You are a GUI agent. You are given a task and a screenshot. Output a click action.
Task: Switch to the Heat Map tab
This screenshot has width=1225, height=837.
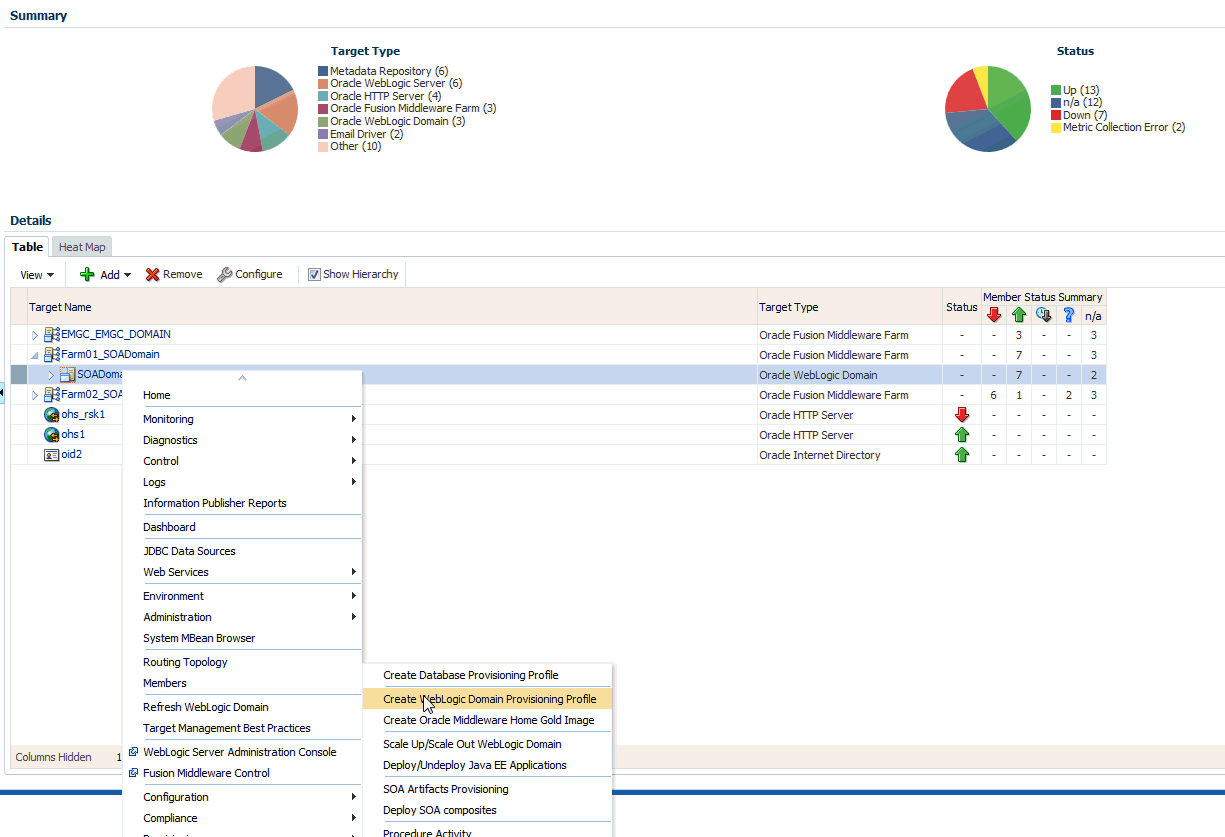click(x=82, y=247)
